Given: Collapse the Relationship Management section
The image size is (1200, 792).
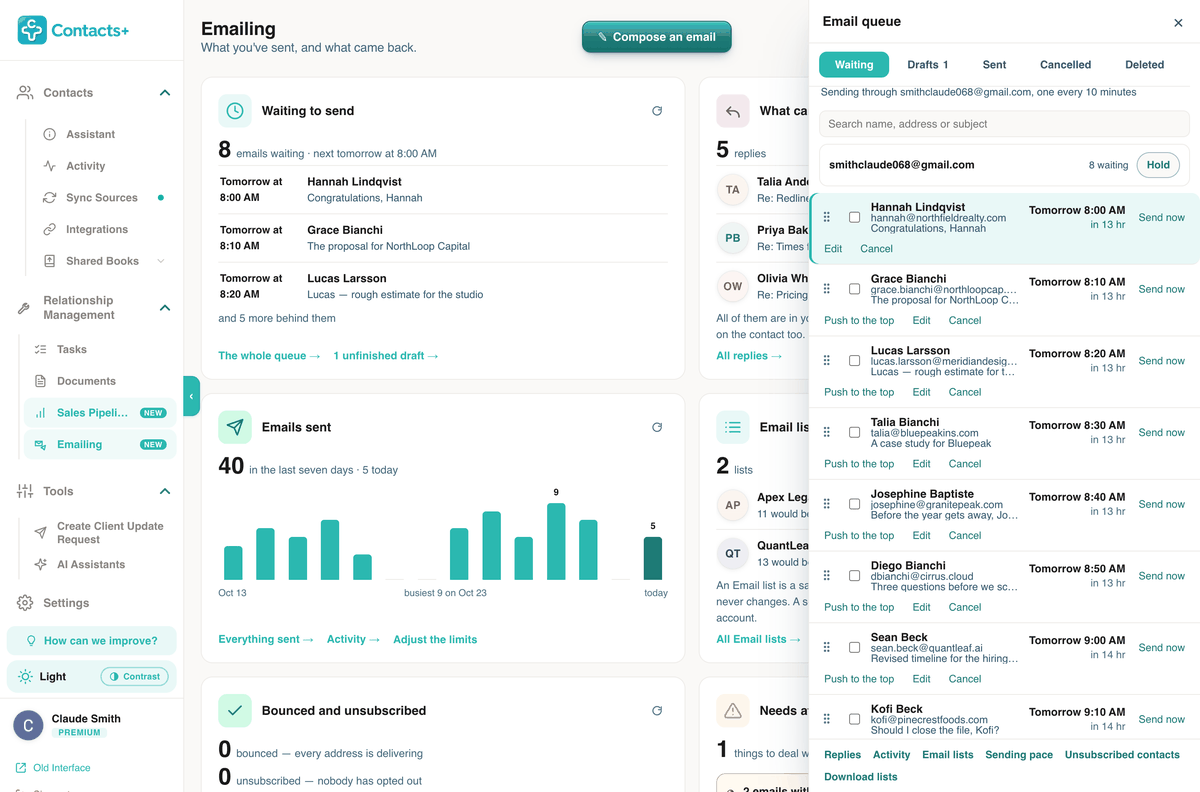Looking at the screenshot, I should (165, 308).
